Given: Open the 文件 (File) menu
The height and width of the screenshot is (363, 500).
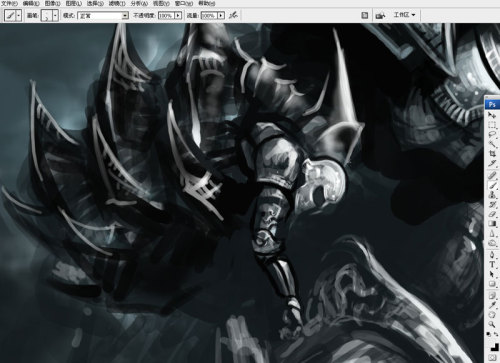Looking at the screenshot, I should pyautogui.click(x=9, y=3).
